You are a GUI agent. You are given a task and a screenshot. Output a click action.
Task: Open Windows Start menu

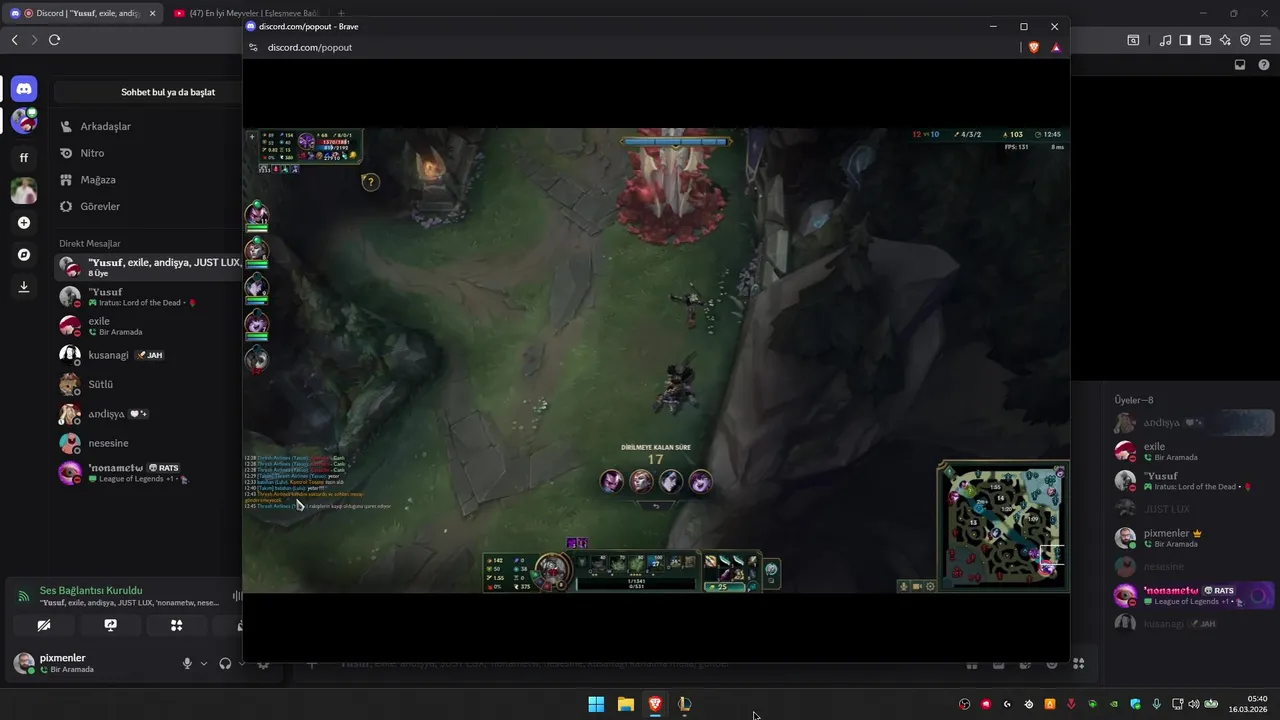(x=596, y=704)
